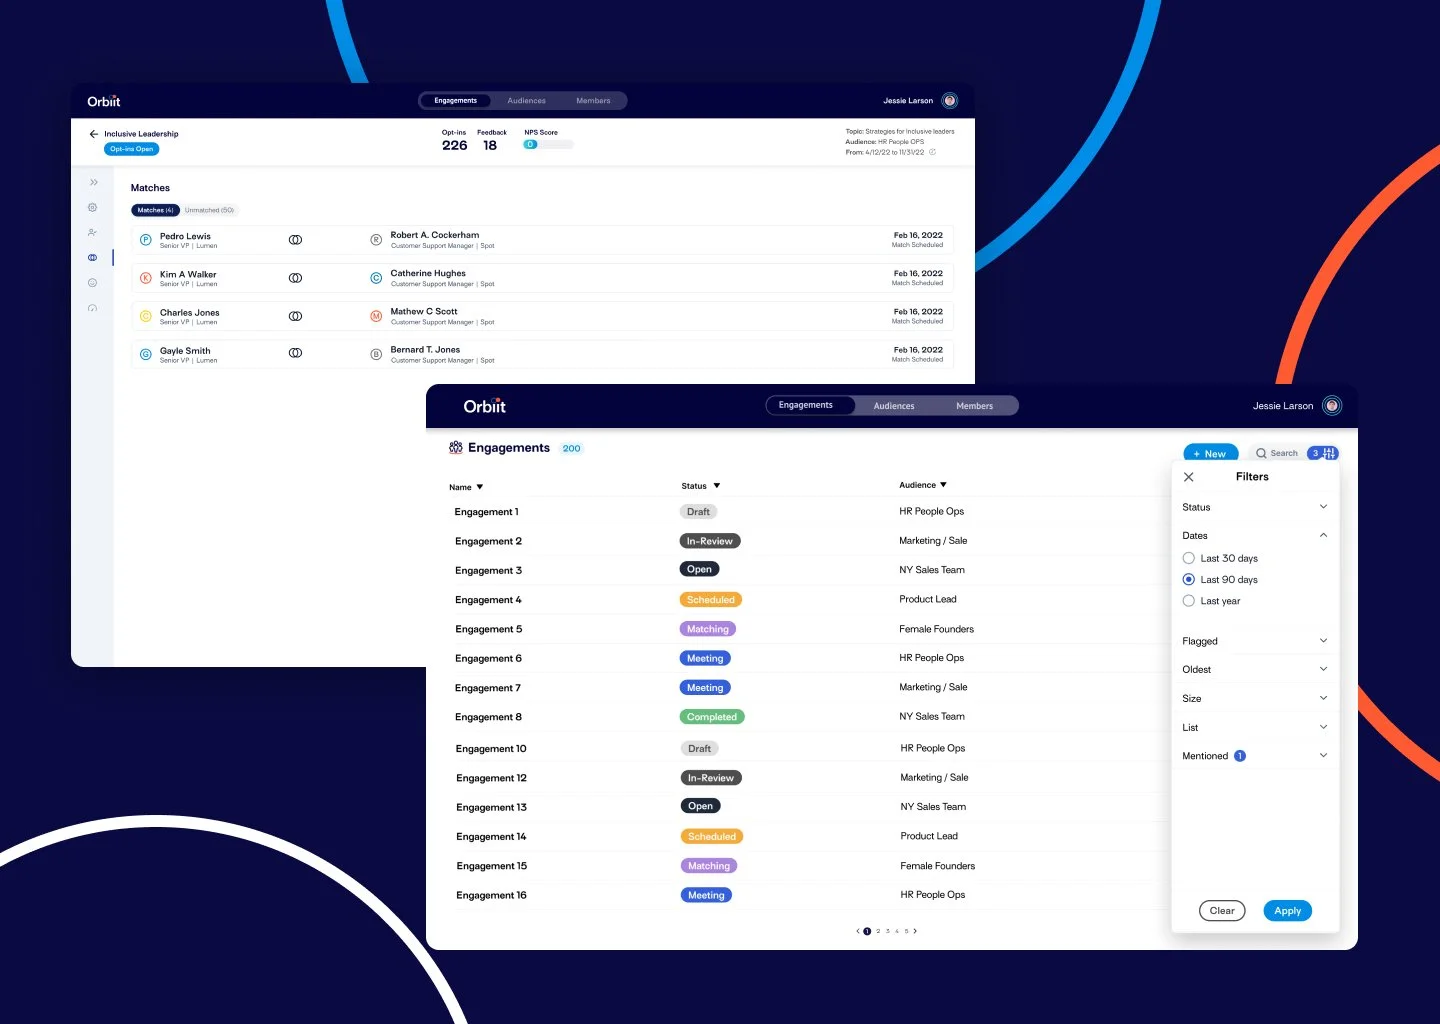Select the matches overlapping-circles icon in back sidebar
The height and width of the screenshot is (1024, 1440).
pyautogui.click(x=92, y=257)
